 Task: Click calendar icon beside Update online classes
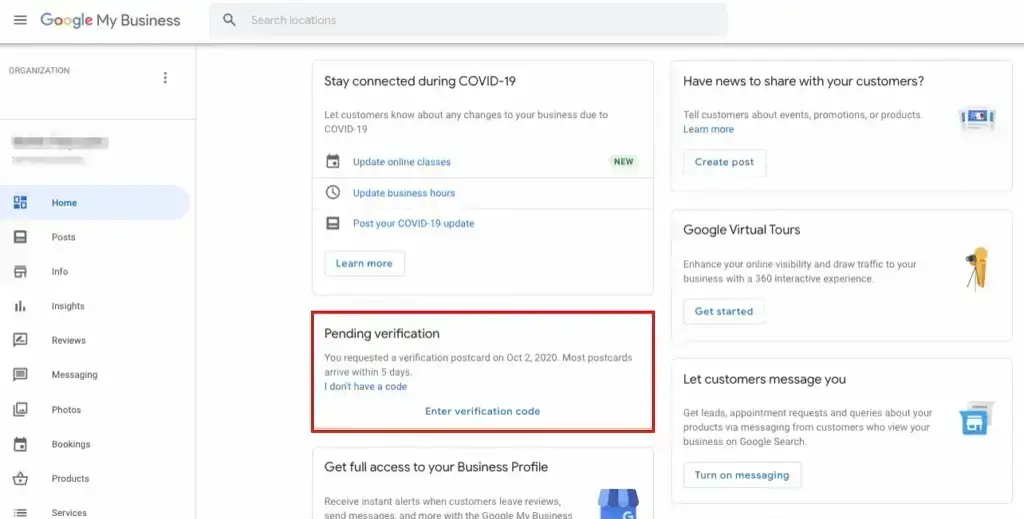pos(333,161)
